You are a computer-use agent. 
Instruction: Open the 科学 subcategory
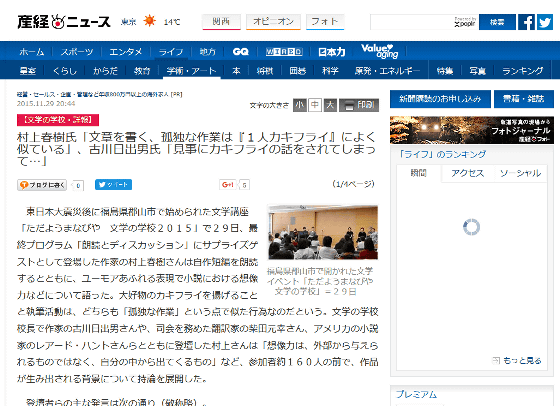point(330,71)
